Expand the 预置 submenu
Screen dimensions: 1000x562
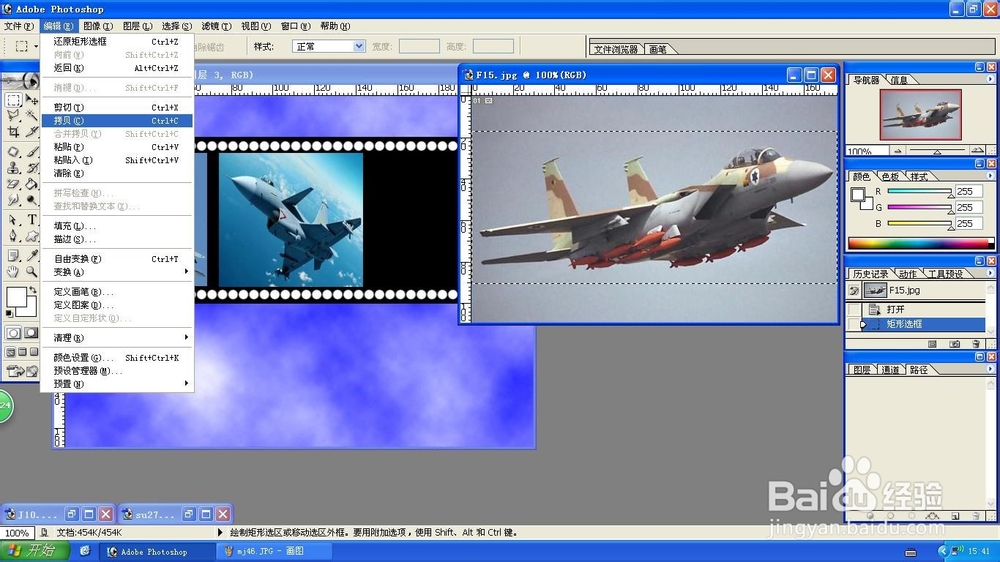[117, 384]
